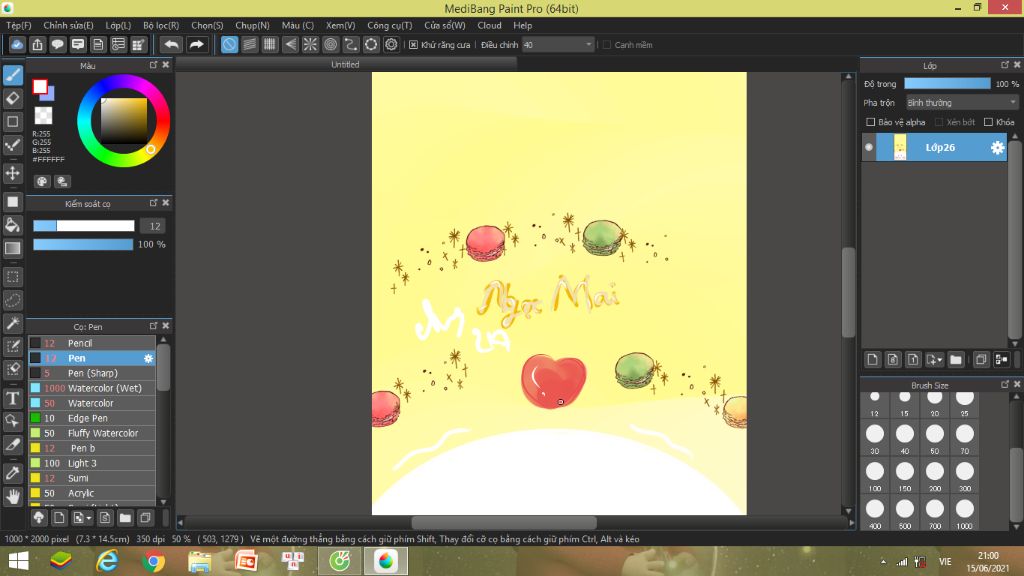The height and width of the screenshot is (576, 1024).
Task: Open Lớp26 layer settings gear
Action: pyautogui.click(x=997, y=148)
